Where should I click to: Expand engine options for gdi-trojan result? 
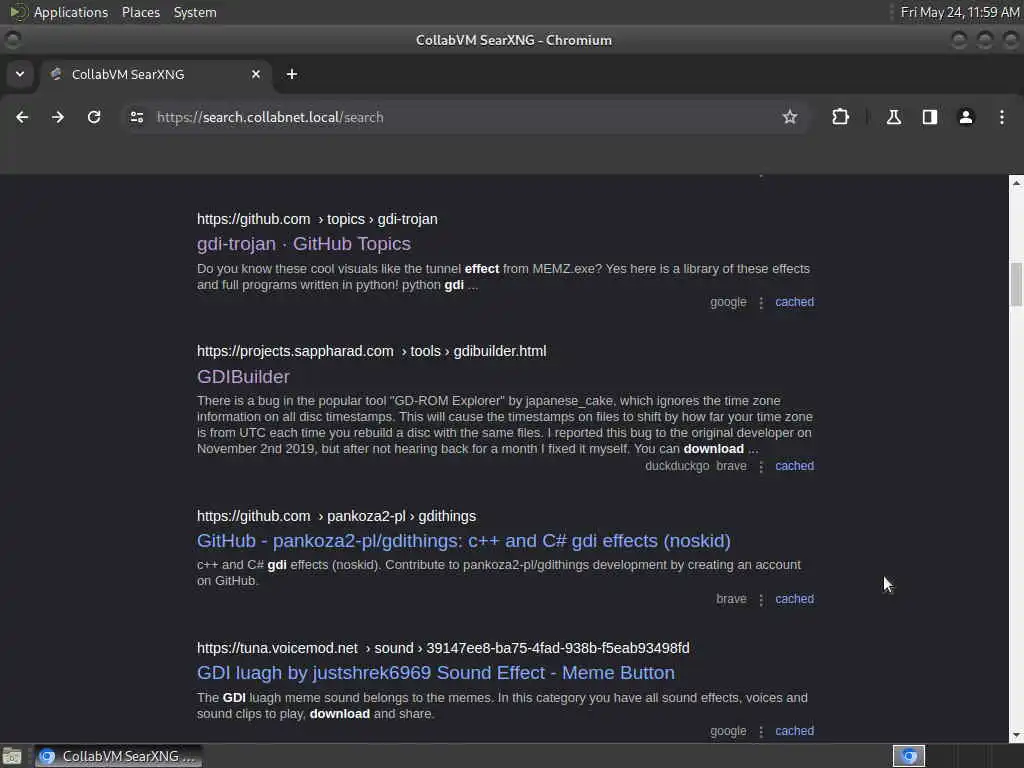click(761, 302)
